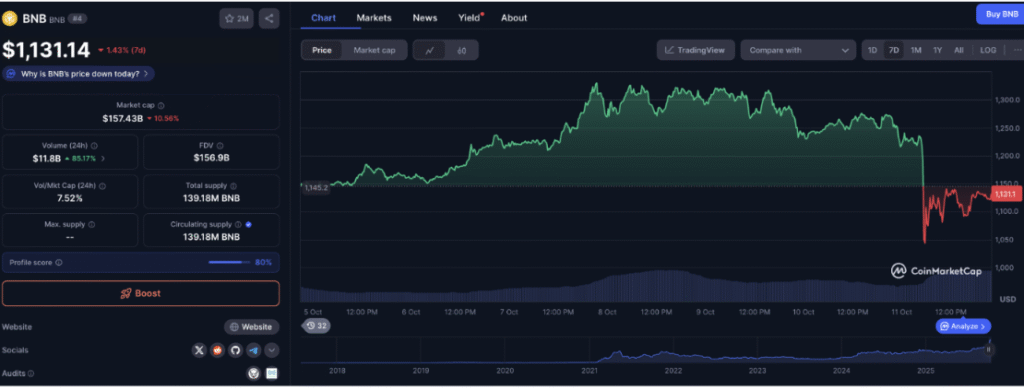Select the Price toggle
This screenshot has height=391, width=1024.
321,50
